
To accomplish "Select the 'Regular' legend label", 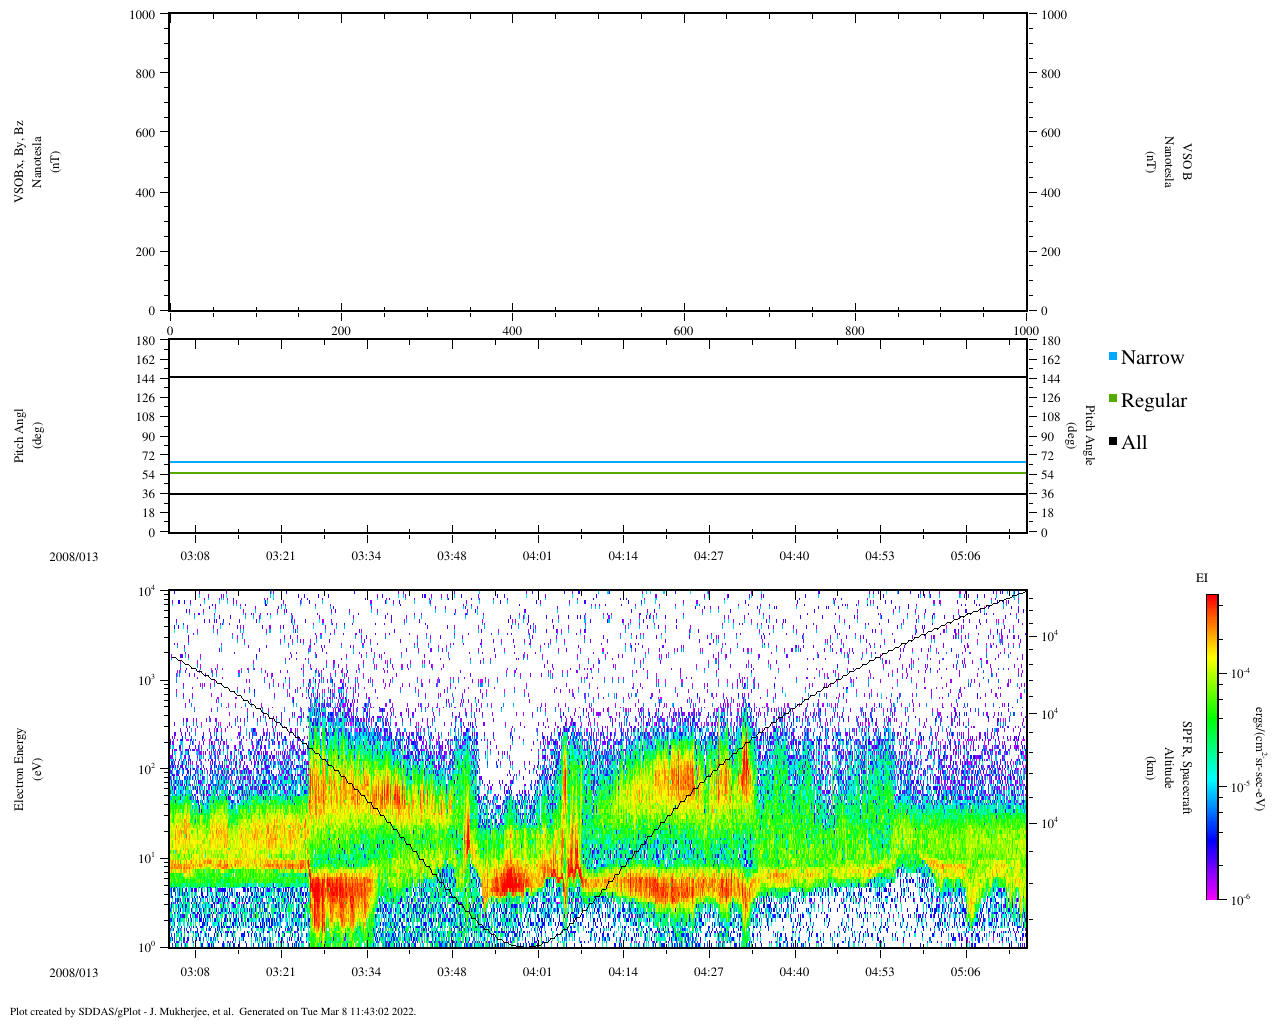I will (x=1154, y=400).
